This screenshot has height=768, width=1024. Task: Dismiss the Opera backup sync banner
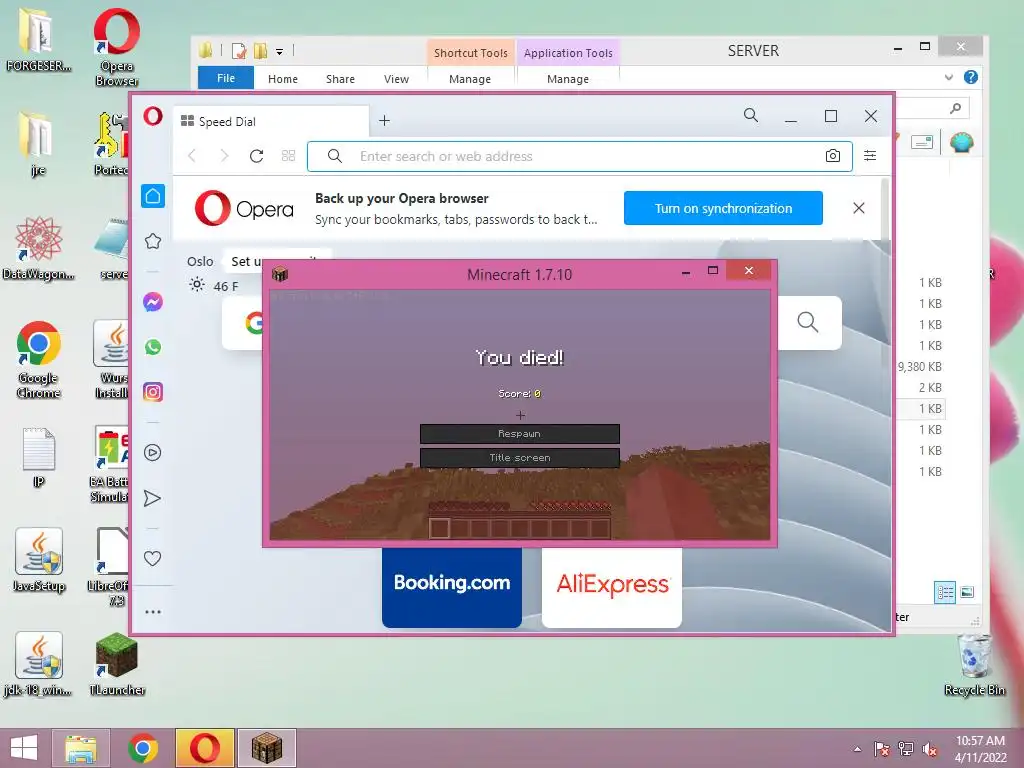pyautogui.click(x=859, y=208)
